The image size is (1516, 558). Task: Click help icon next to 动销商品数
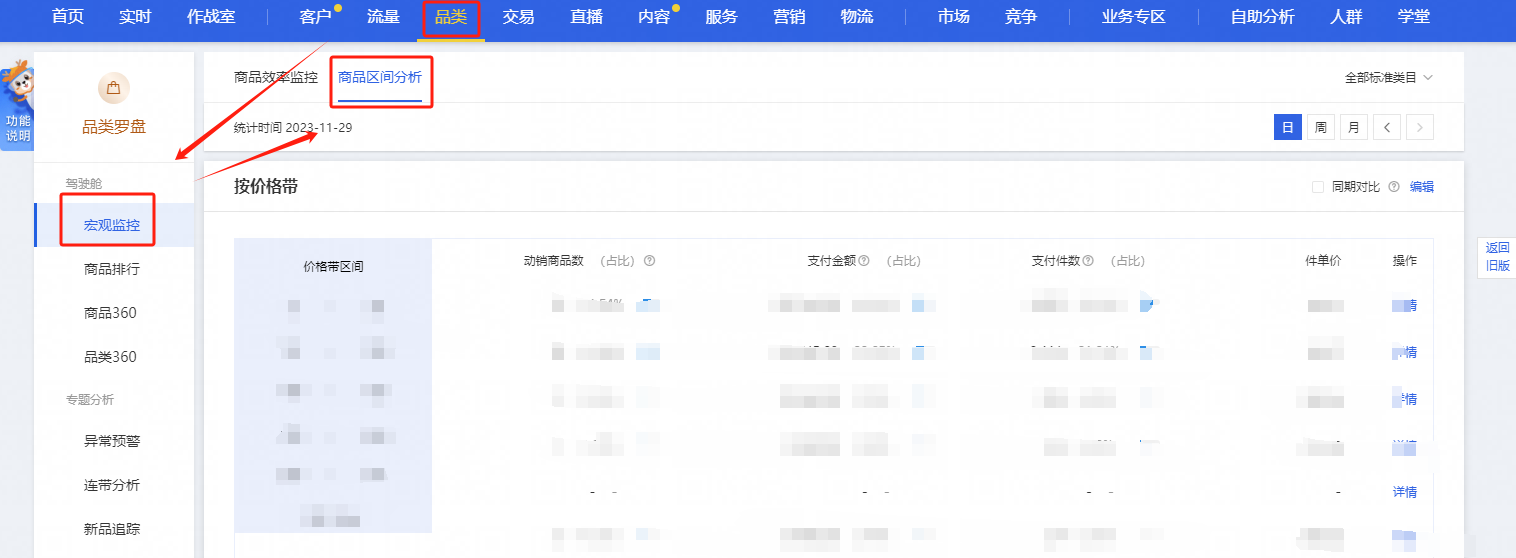(649, 261)
